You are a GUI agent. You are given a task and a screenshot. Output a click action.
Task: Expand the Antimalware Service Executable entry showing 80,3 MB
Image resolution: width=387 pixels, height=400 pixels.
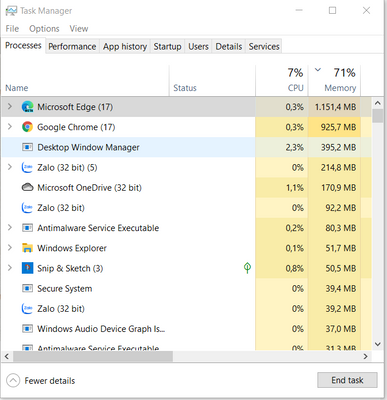click(10, 228)
